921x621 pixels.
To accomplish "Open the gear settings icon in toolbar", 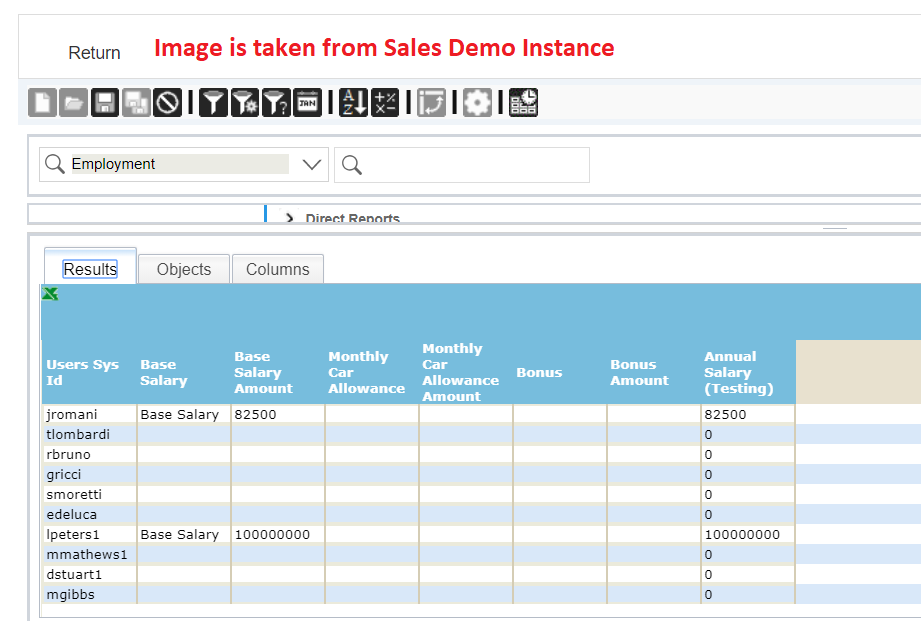I will pyautogui.click(x=477, y=103).
